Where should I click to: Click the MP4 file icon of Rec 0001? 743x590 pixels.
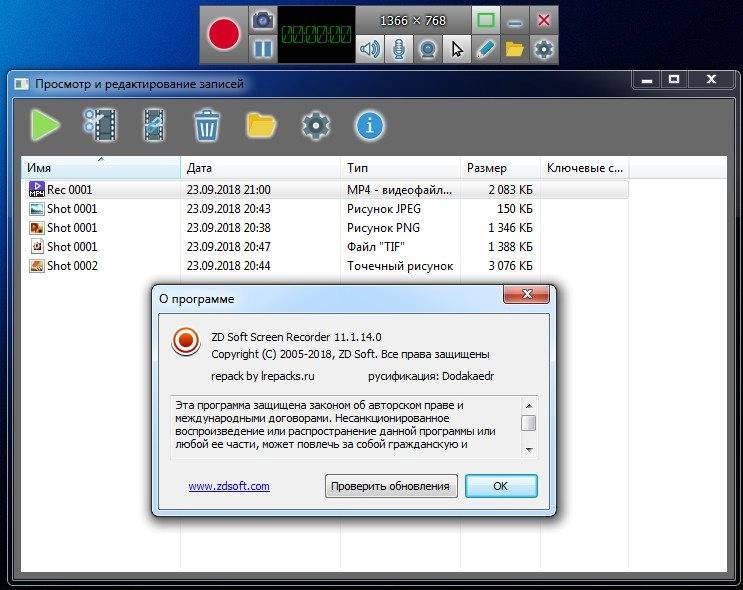click(36, 189)
